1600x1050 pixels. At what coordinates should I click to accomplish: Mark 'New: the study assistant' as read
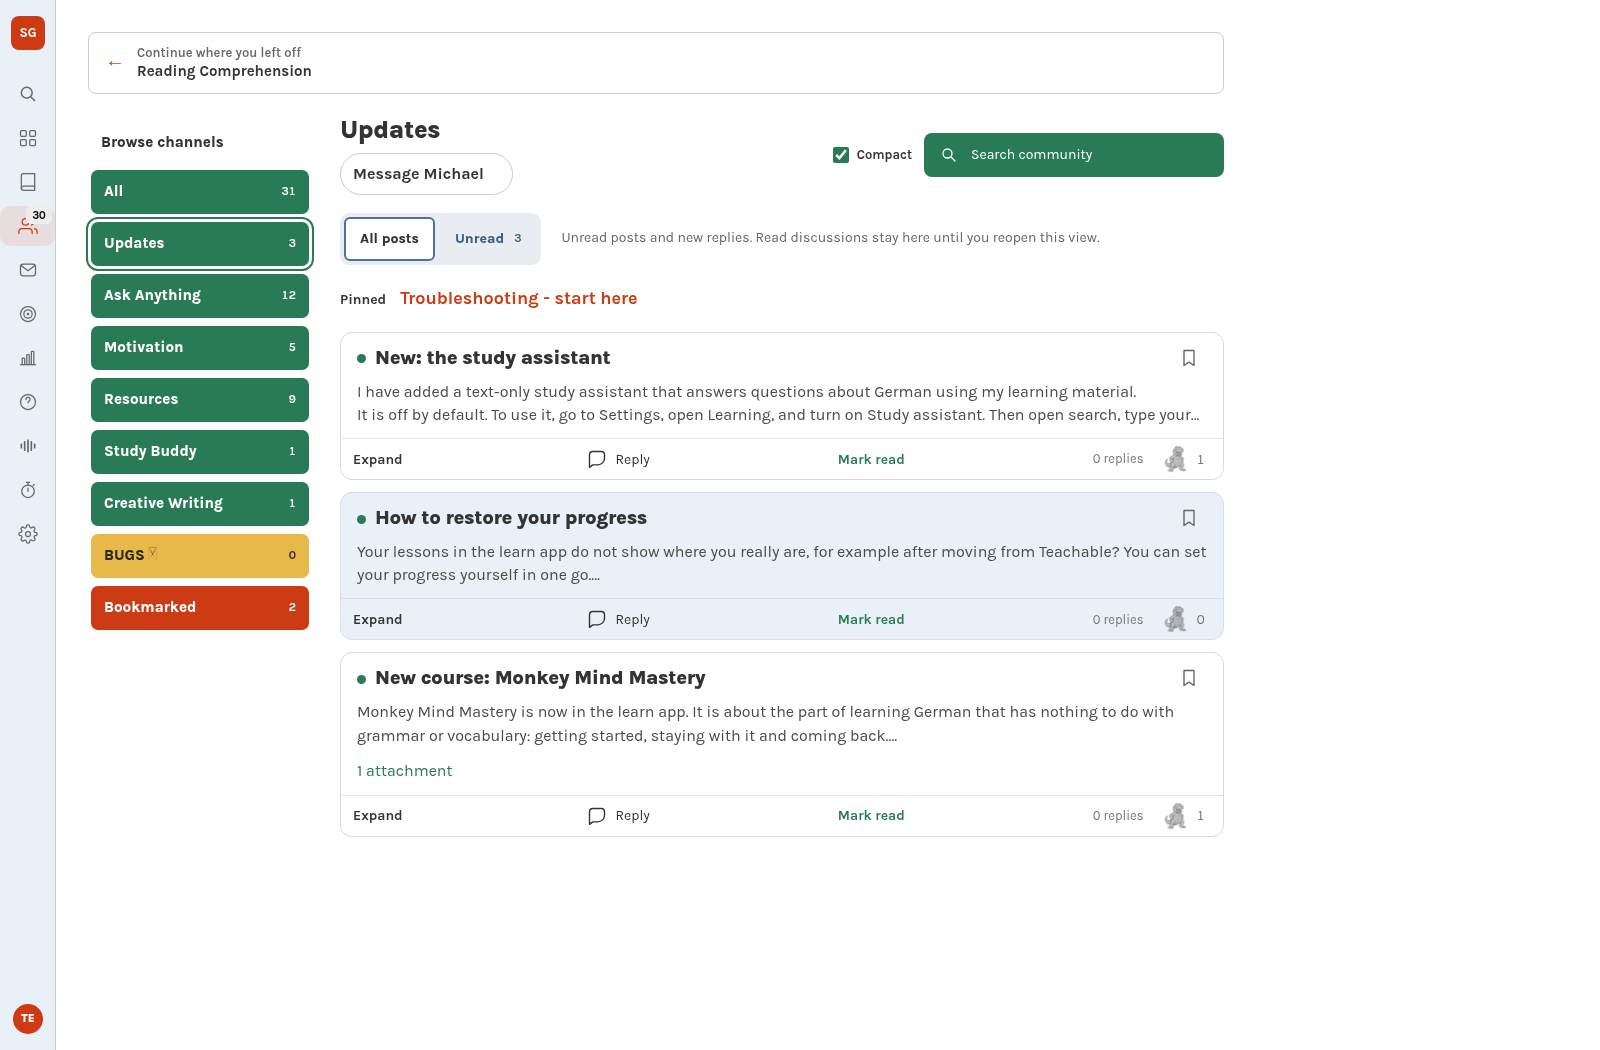871,460
